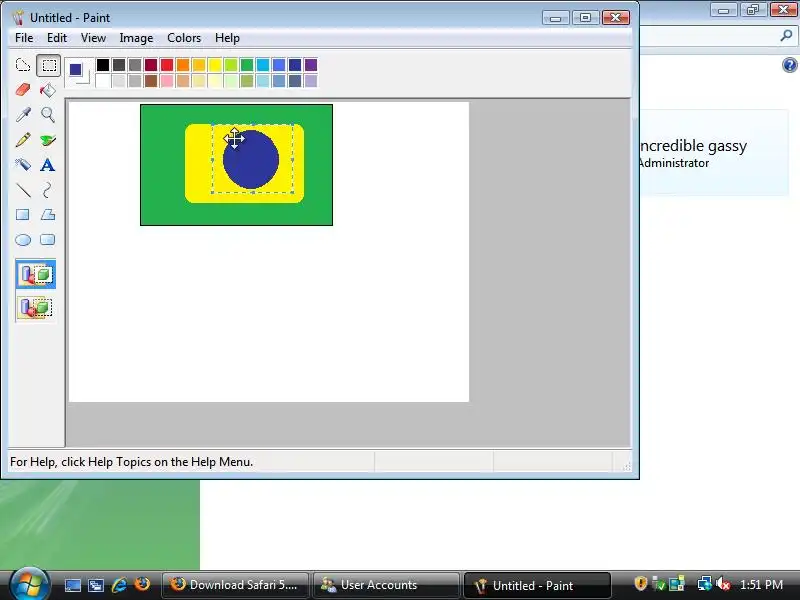Pick the white color swatch
Image resolution: width=800 pixels, height=600 pixels.
[x=103, y=81]
